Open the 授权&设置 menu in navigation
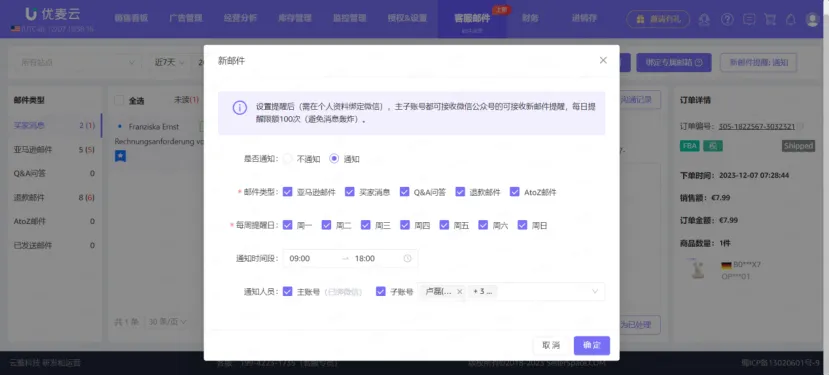Viewport: 830px width, 376px height. pos(407,18)
